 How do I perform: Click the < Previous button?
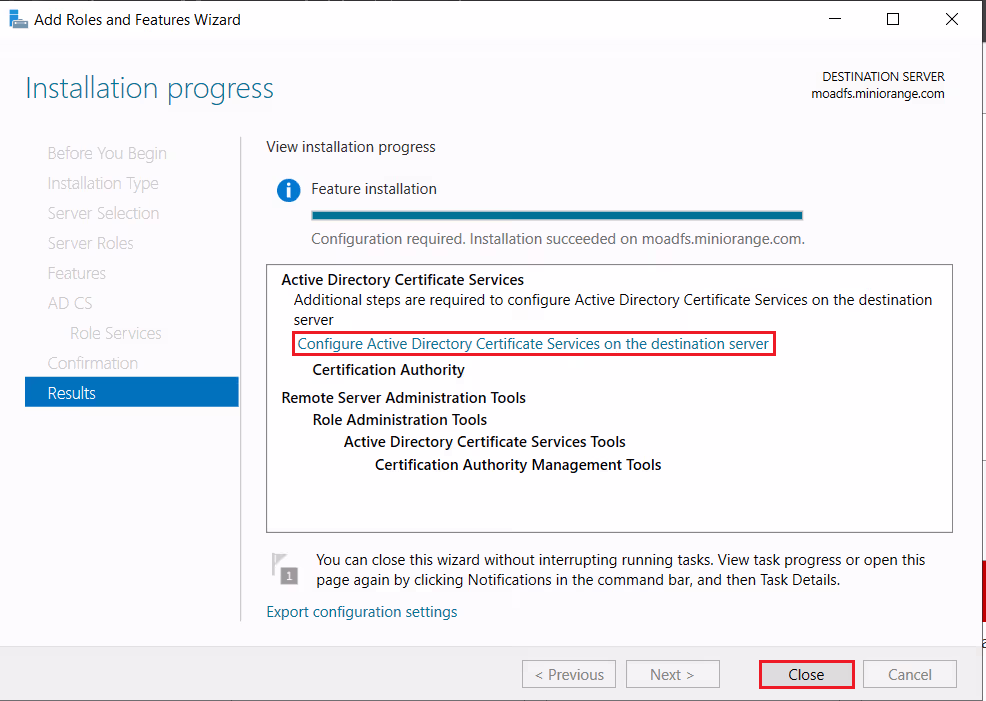[568, 675]
